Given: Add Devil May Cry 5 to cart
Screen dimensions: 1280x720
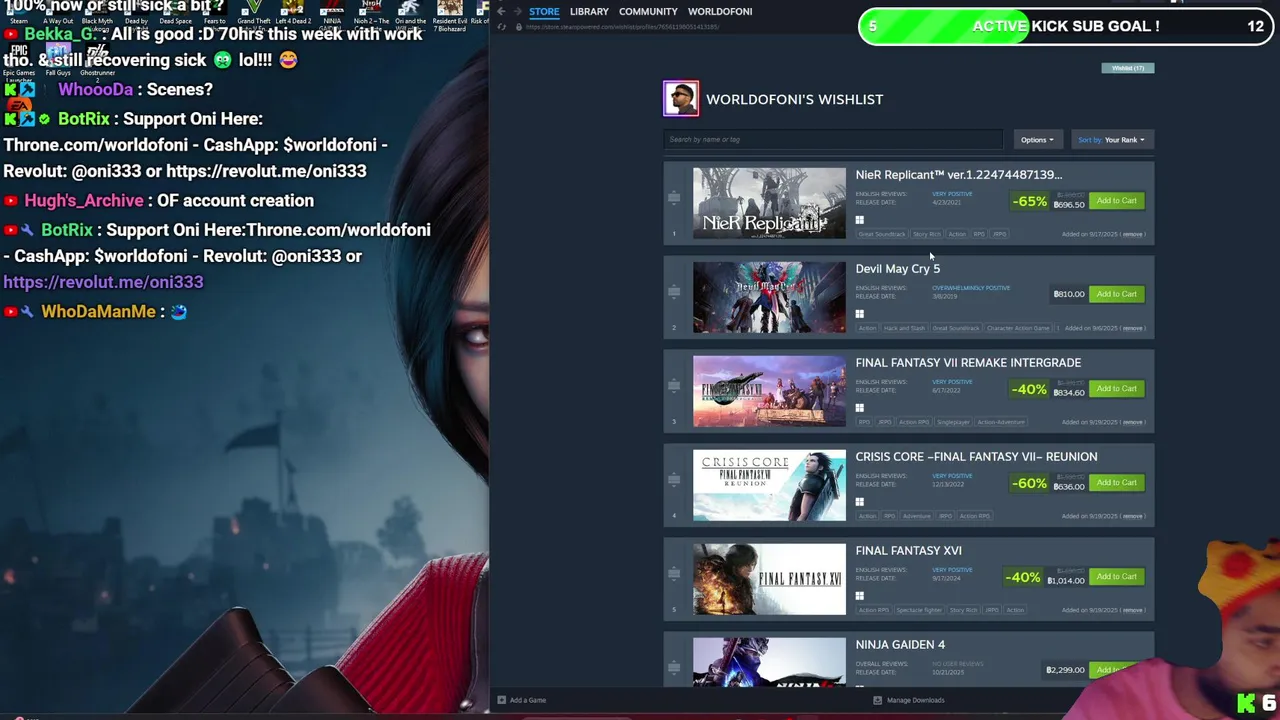Looking at the screenshot, I should pyautogui.click(x=1116, y=295).
